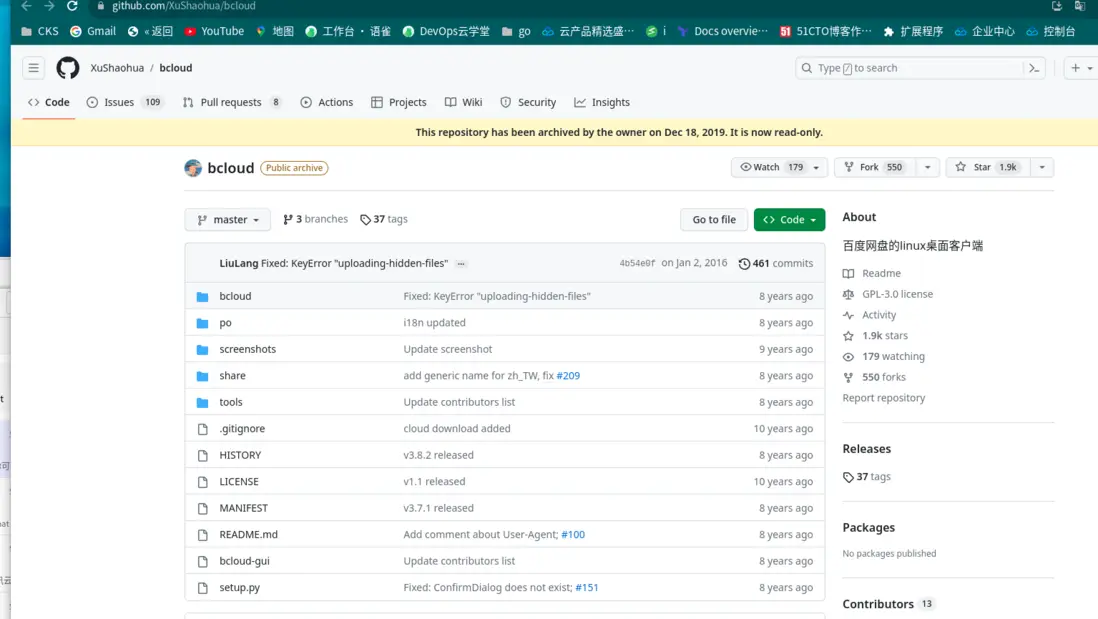Viewport: 1098px width, 619px height.
Task: Open issue #100 link
Action: (x=573, y=534)
